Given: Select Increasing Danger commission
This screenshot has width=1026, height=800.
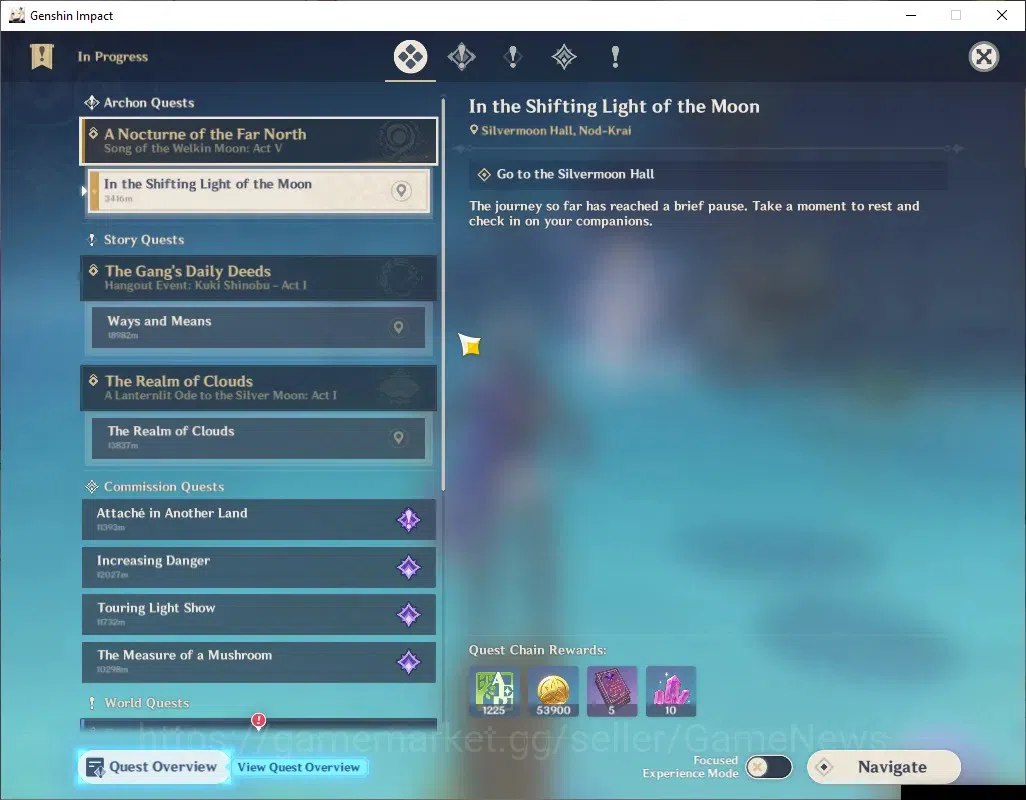Looking at the screenshot, I should [x=258, y=567].
